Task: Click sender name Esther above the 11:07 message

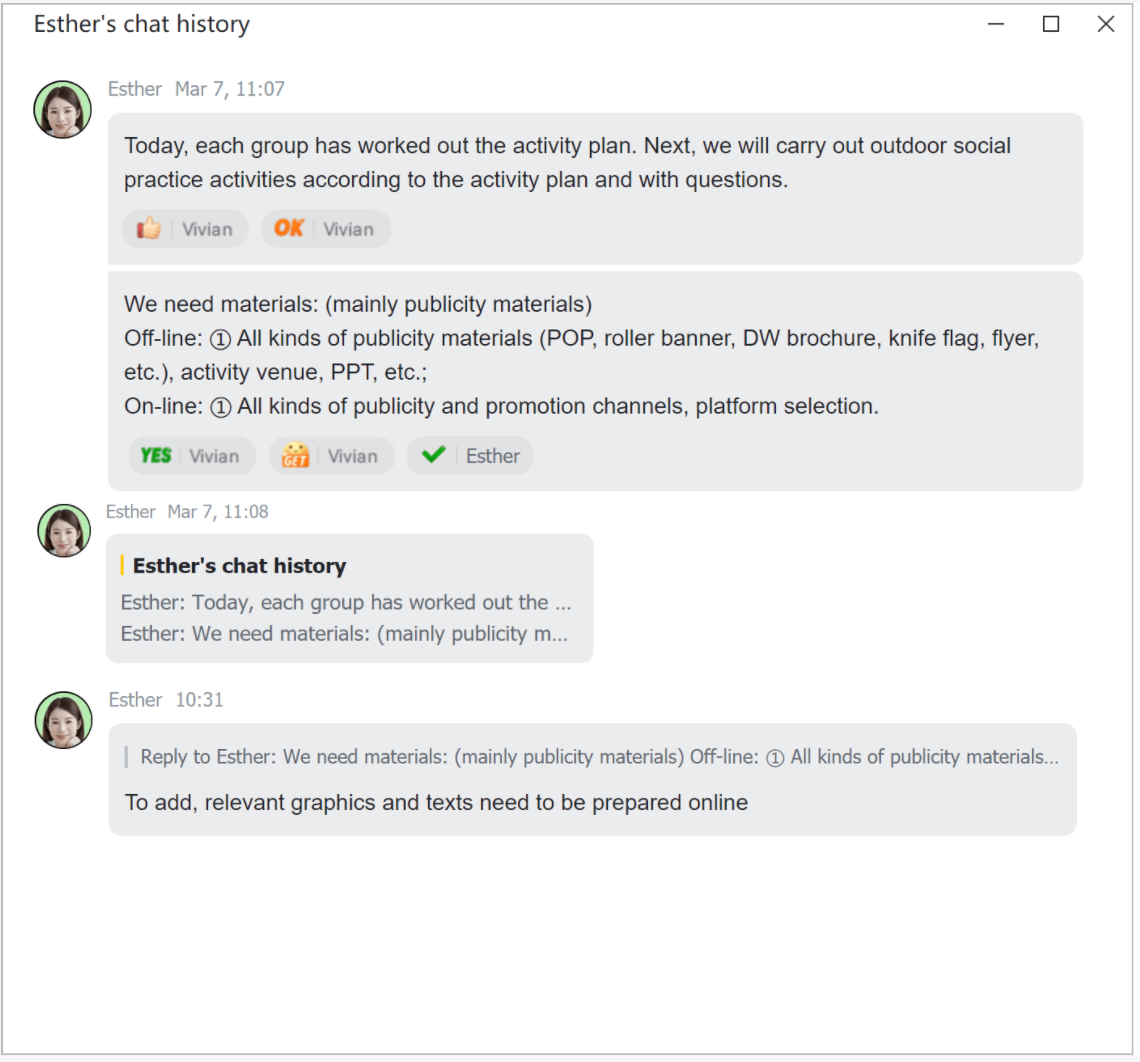Action: (135, 89)
